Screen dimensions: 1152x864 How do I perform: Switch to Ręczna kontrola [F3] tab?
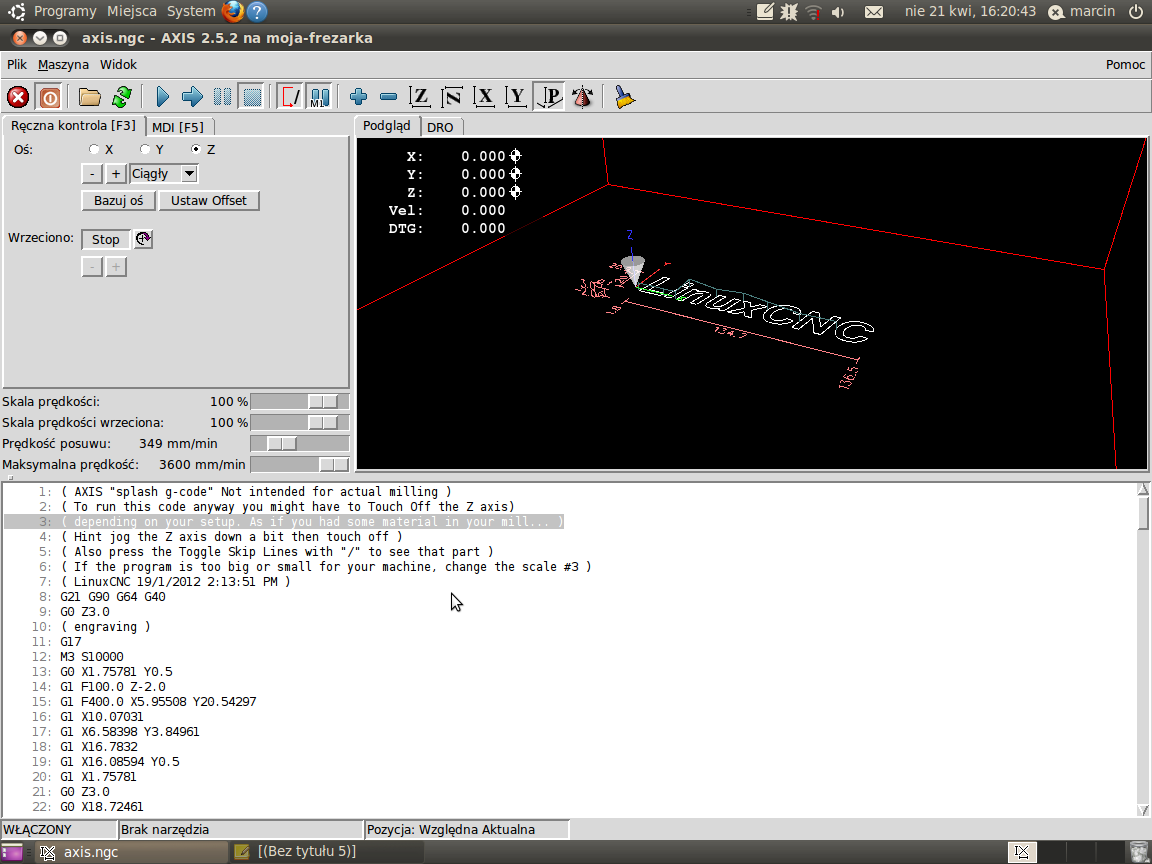pyautogui.click(x=73, y=126)
